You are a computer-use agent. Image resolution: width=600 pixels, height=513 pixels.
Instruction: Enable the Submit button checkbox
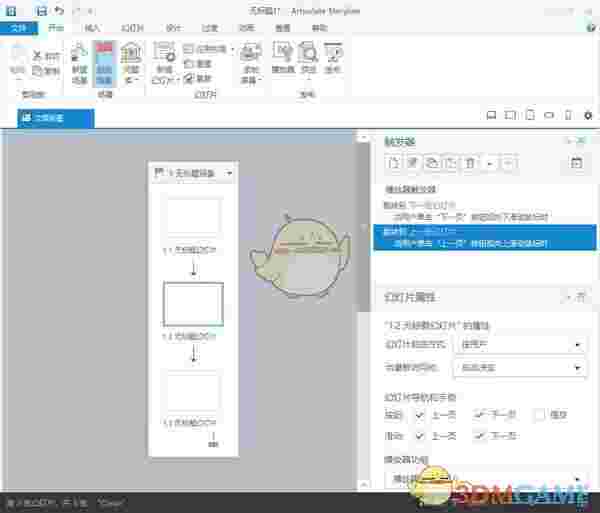click(540, 414)
